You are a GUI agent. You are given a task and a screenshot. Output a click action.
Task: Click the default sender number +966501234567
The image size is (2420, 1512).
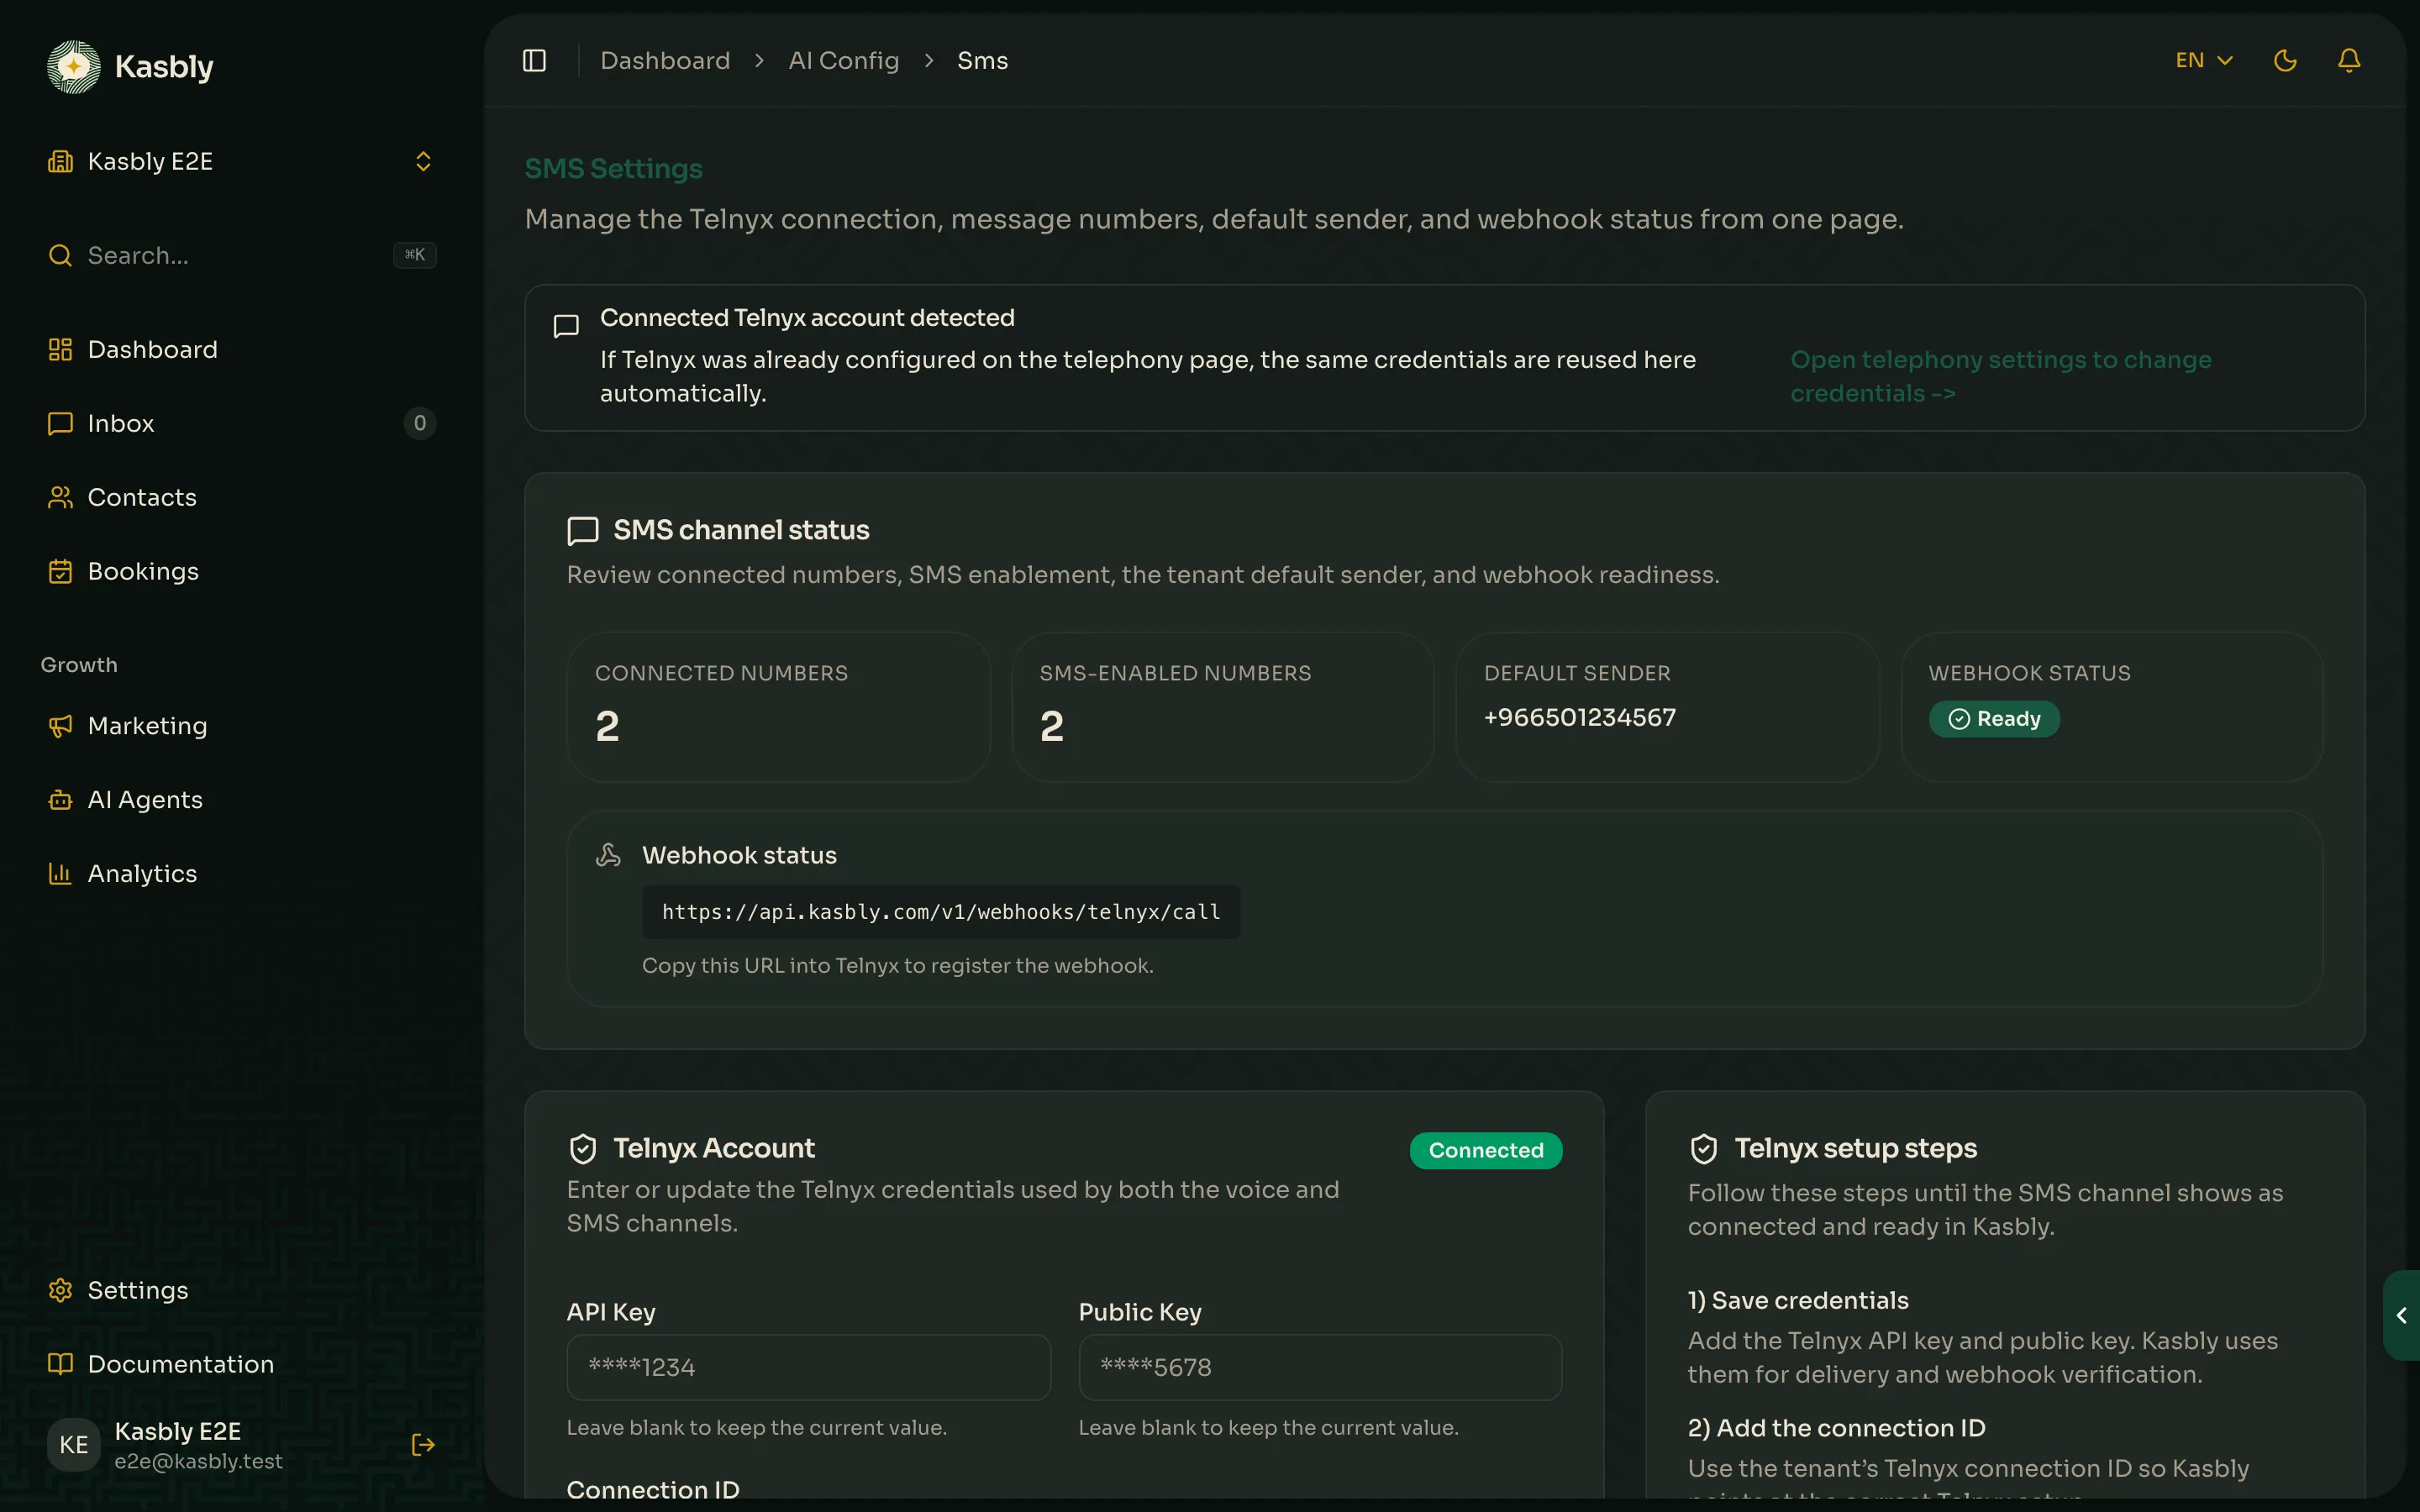coord(1580,718)
